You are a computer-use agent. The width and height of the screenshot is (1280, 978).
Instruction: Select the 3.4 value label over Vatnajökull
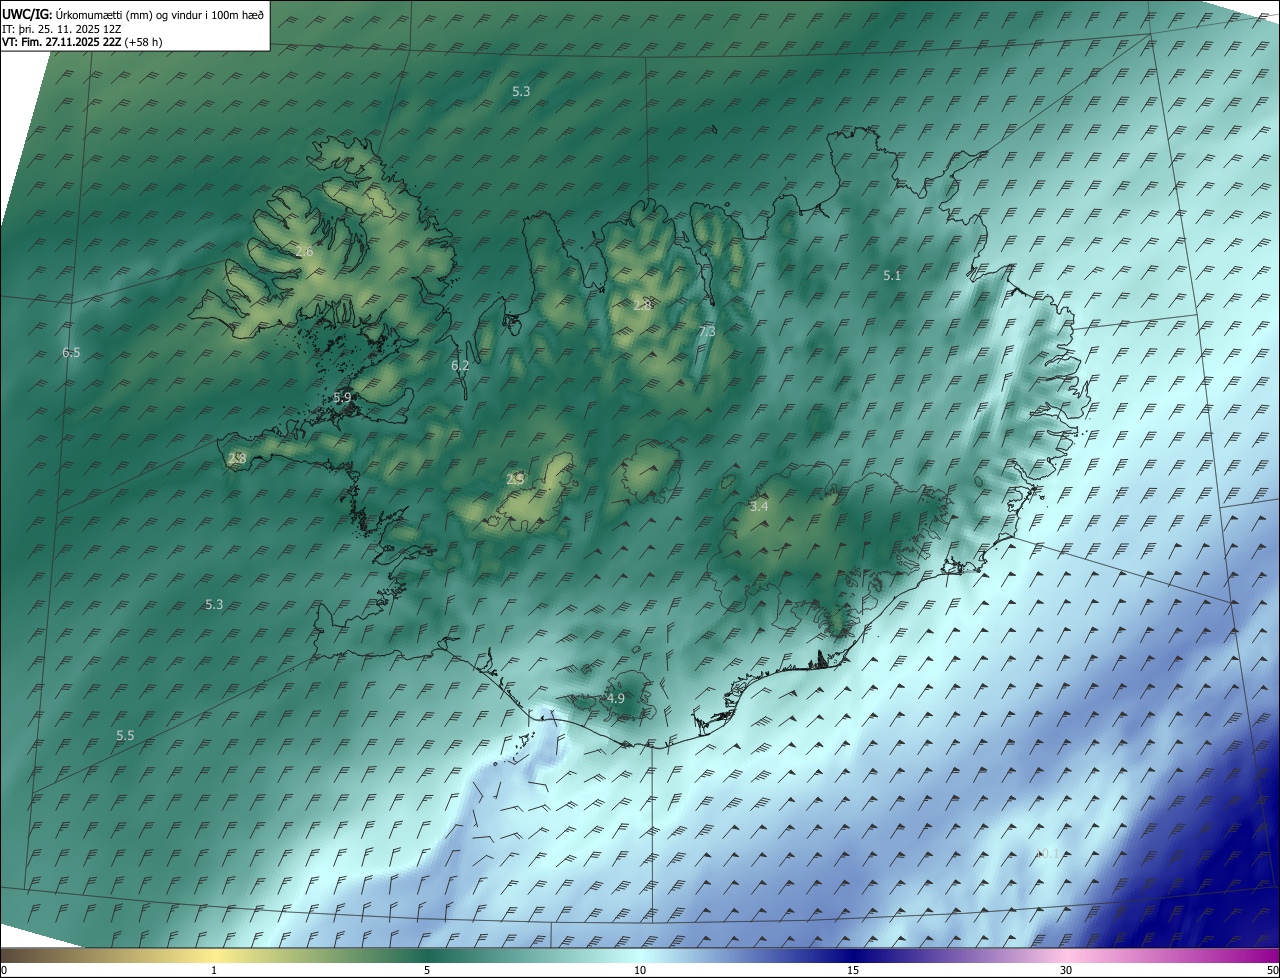[759, 507]
